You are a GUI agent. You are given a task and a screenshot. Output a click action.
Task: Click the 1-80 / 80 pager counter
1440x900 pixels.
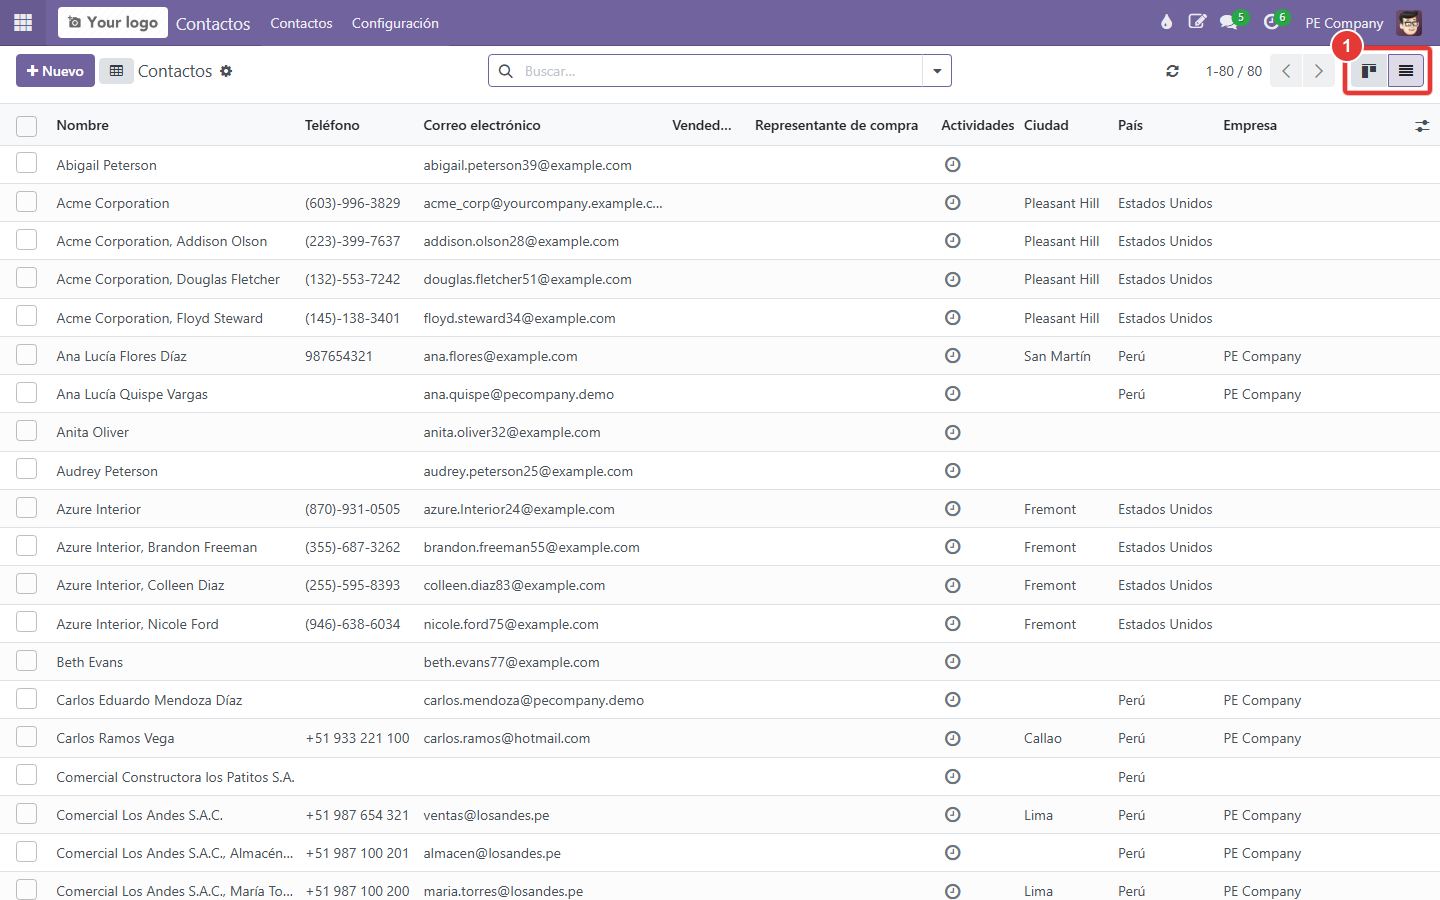[x=1233, y=71]
